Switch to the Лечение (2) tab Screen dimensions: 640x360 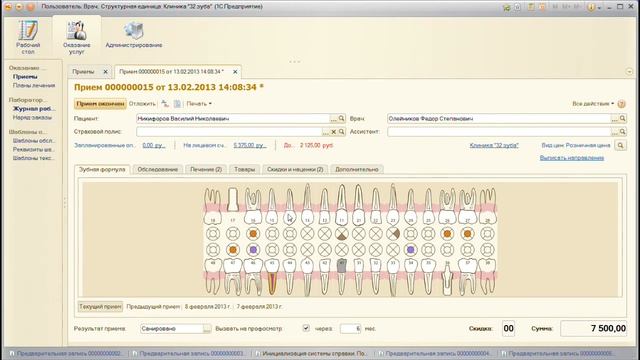tap(206, 169)
